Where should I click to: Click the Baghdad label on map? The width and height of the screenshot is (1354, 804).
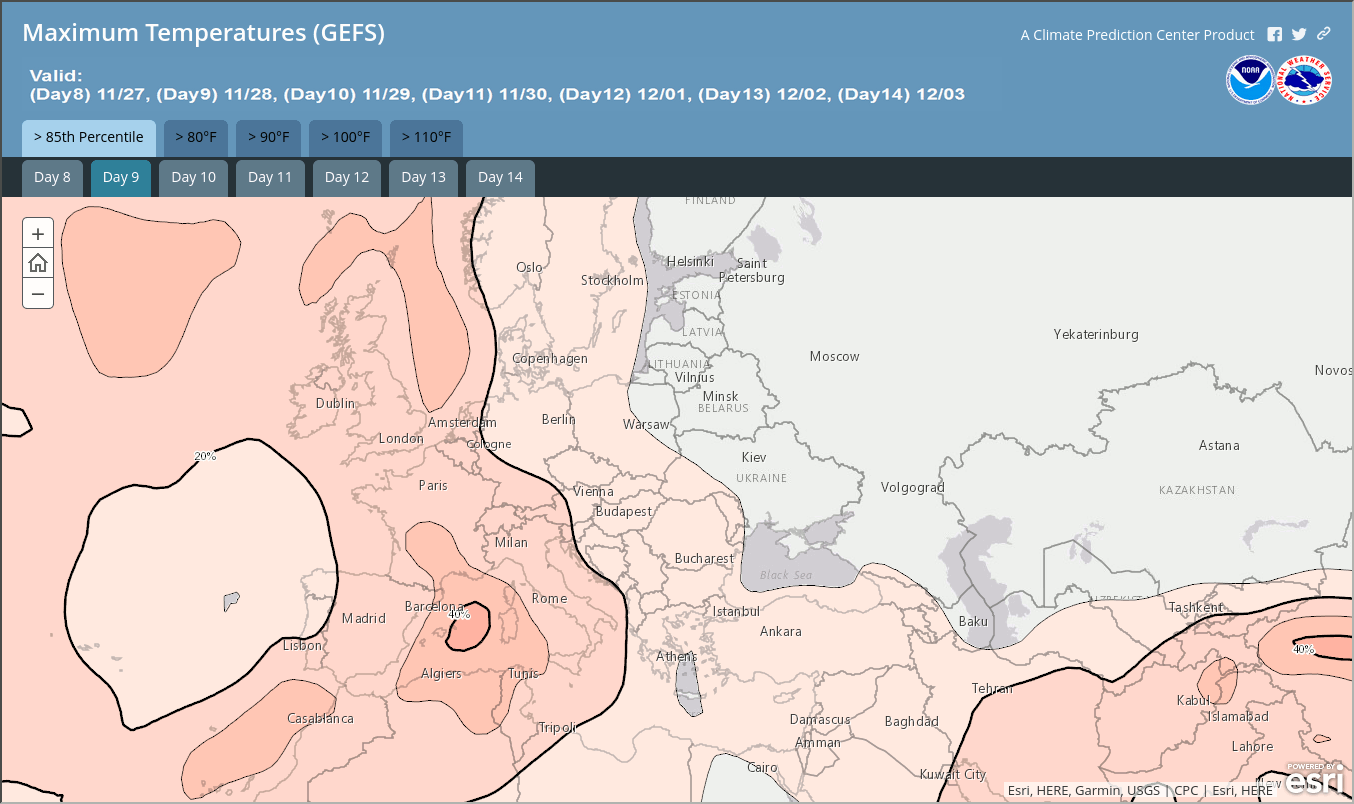click(x=911, y=721)
